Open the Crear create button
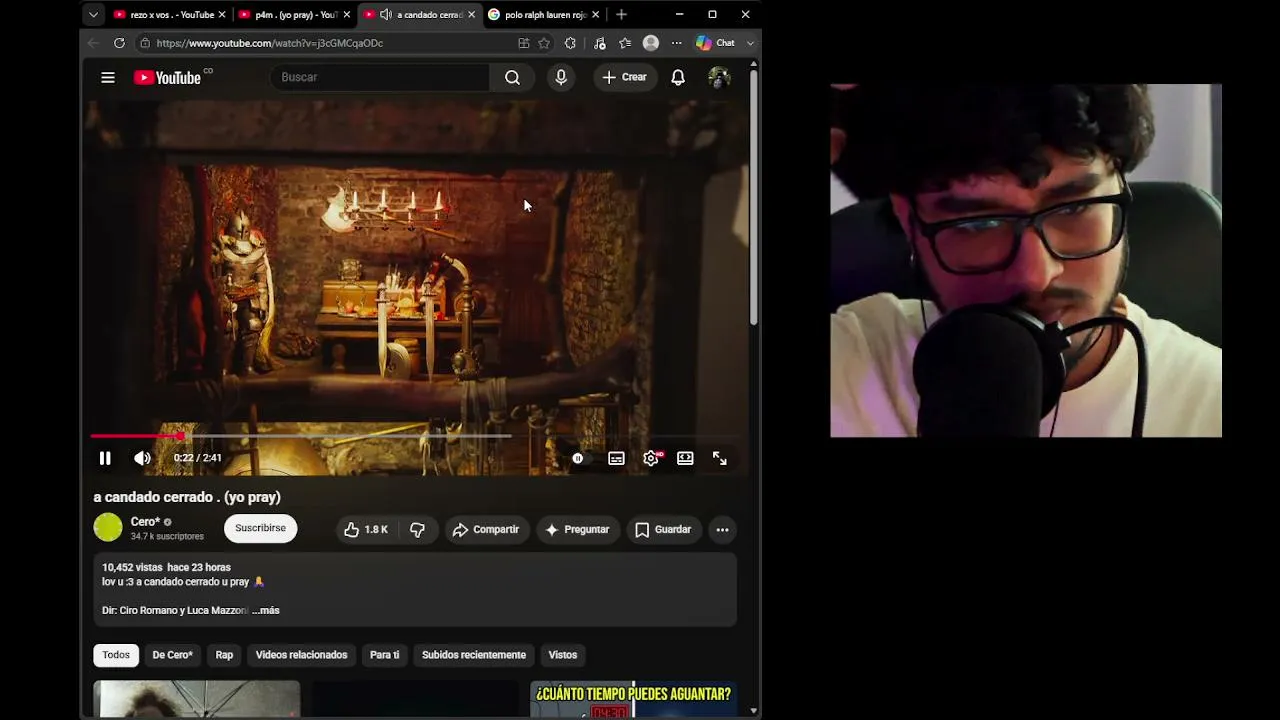The width and height of the screenshot is (1280, 720). click(x=624, y=77)
